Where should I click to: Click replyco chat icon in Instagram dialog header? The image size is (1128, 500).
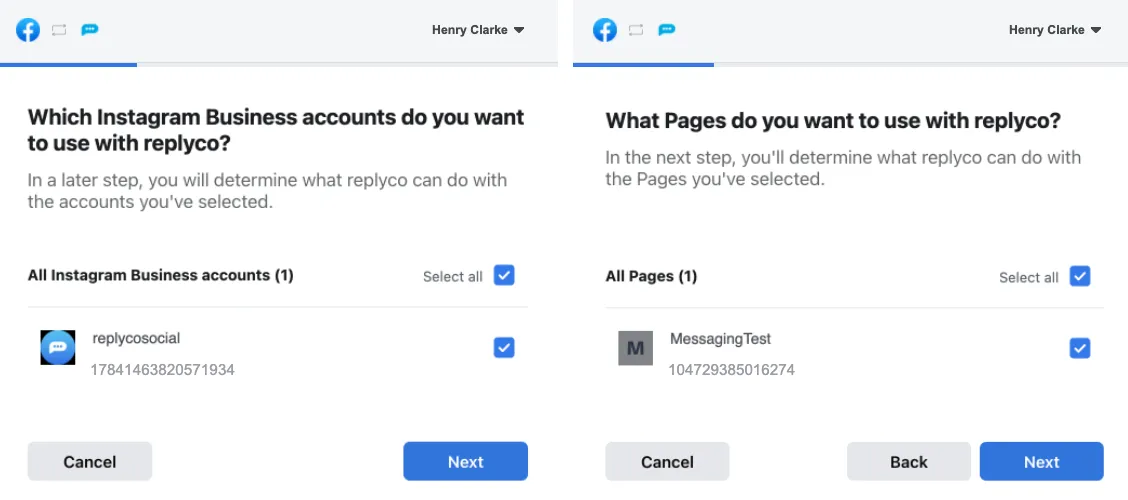(90, 29)
